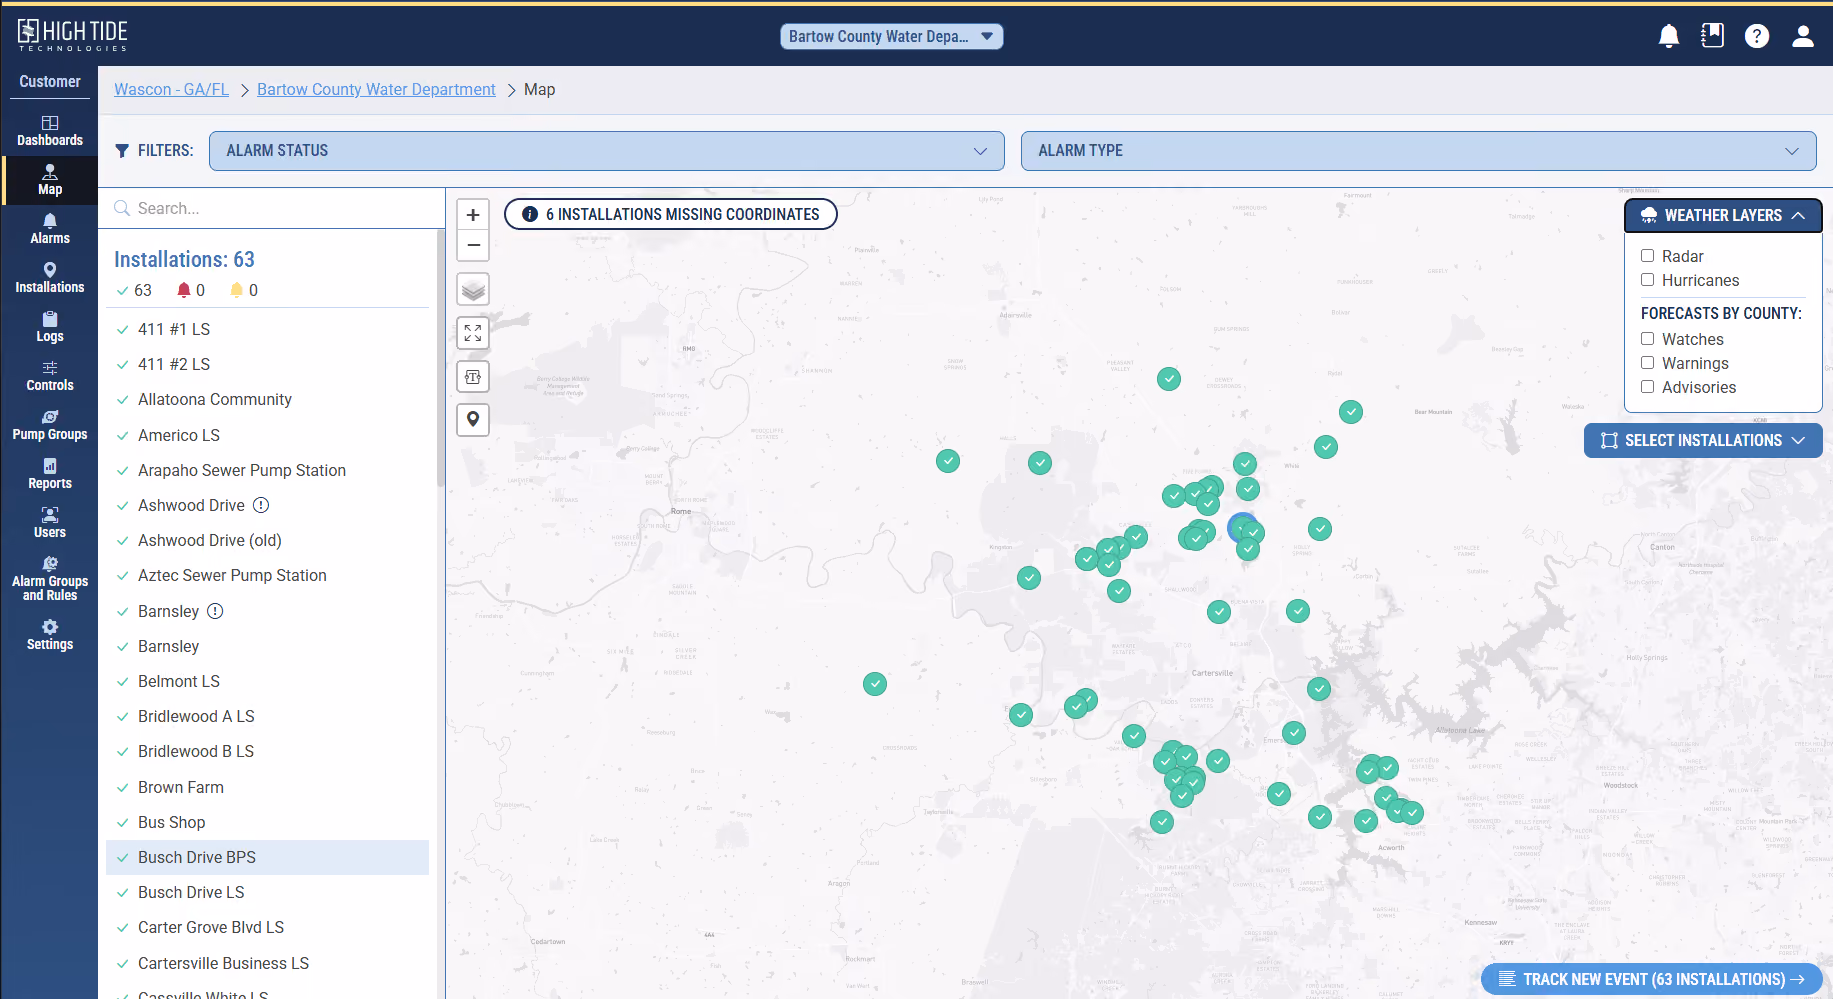The width and height of the screenshot is (1833, 999).
Task: Open the user account profile icon
Action: (x=1803, y=36)
